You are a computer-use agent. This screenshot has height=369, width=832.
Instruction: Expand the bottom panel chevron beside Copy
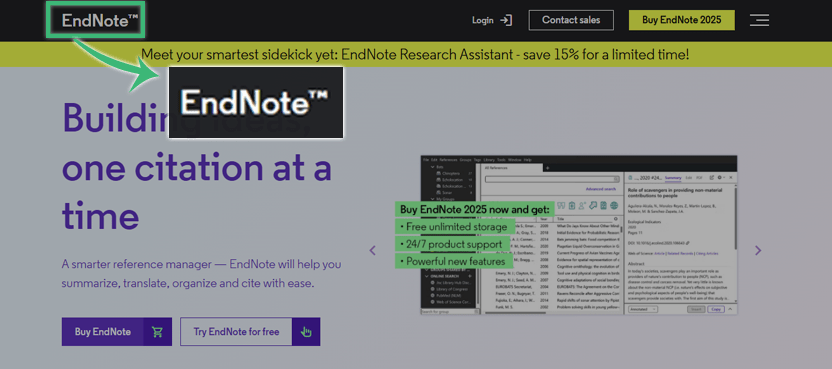tap(730, 310)
